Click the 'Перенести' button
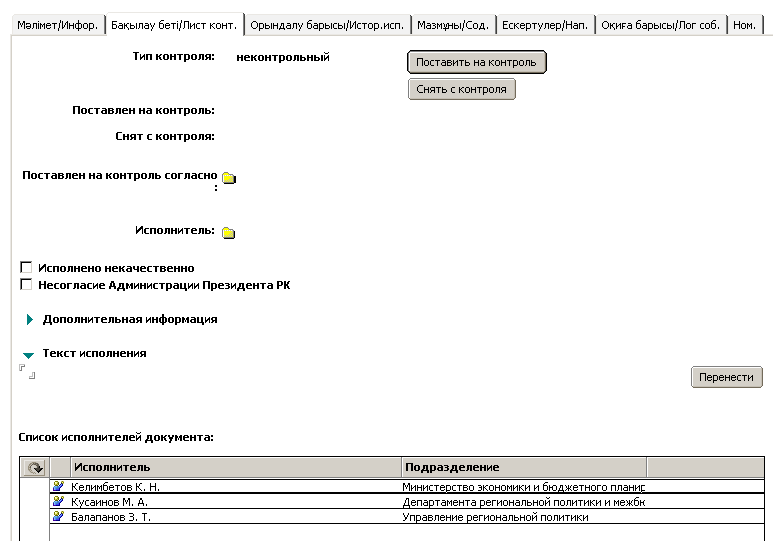This screenshot has height=541, width=773. [727, 377]
